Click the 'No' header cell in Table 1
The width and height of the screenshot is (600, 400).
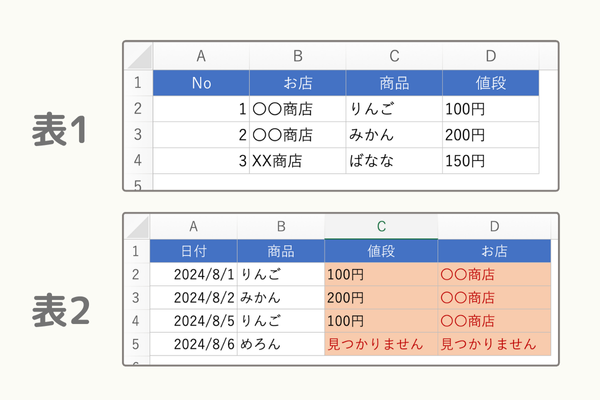pos(201,83)
